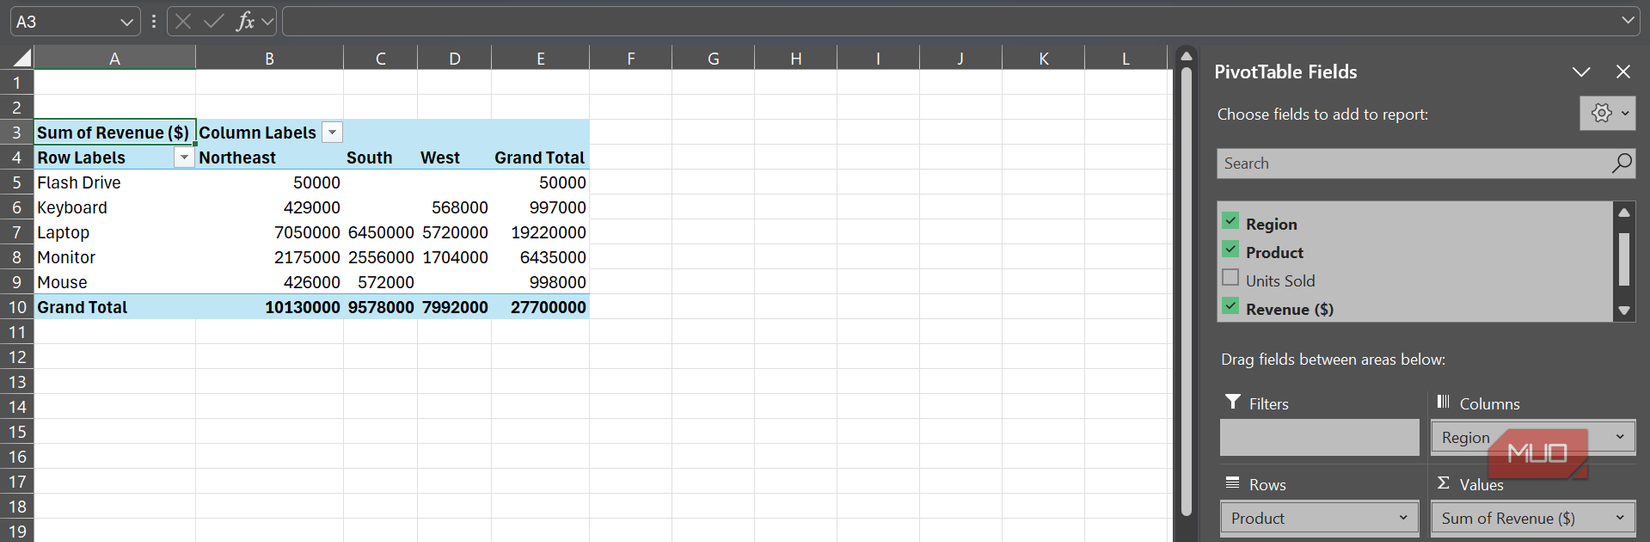1650x542 pixels.
Task: Select the cell containing 2556000
Action: (380, 257)
